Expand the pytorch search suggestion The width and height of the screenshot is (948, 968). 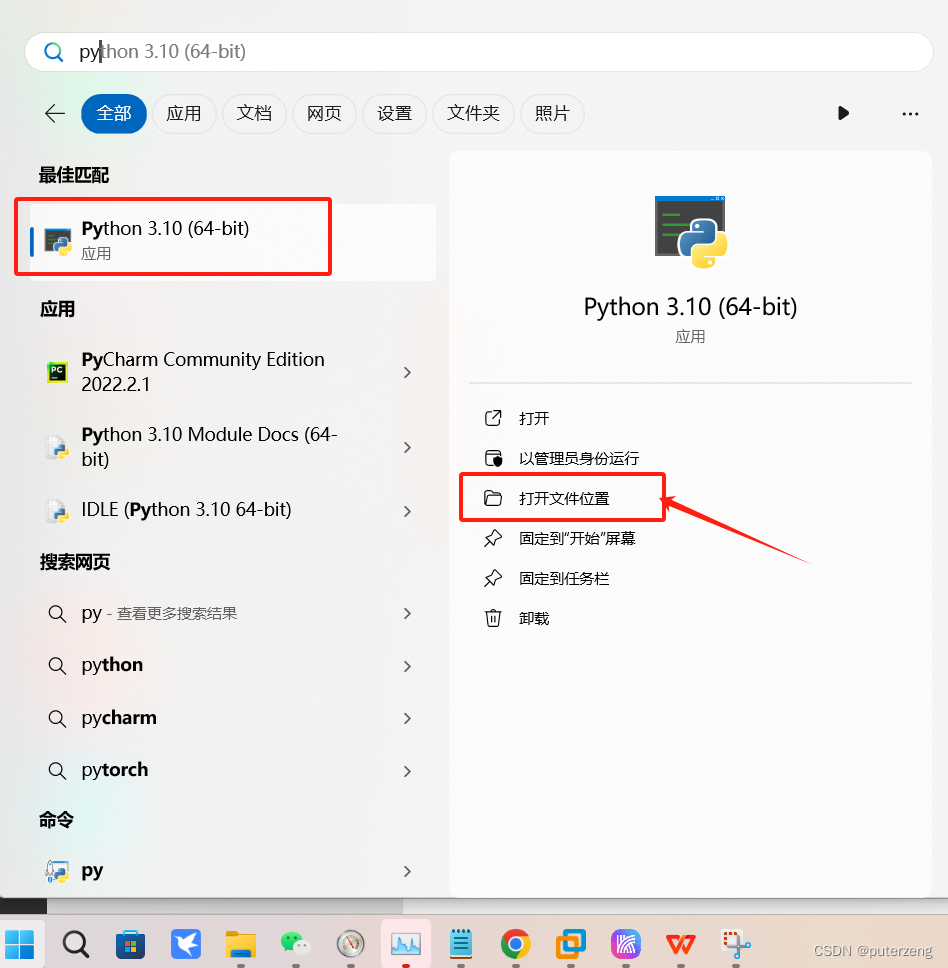pos(114,770)
